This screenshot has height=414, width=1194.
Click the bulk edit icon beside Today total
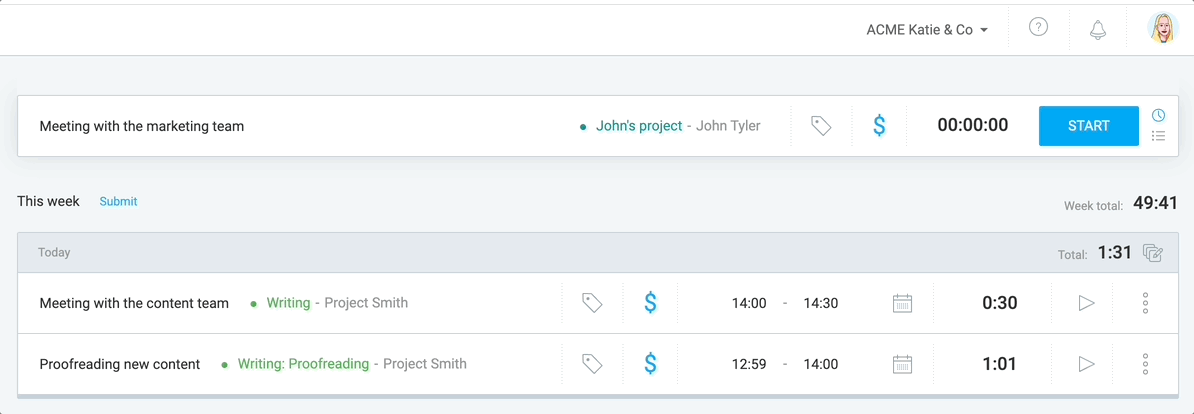(1153, 253)
